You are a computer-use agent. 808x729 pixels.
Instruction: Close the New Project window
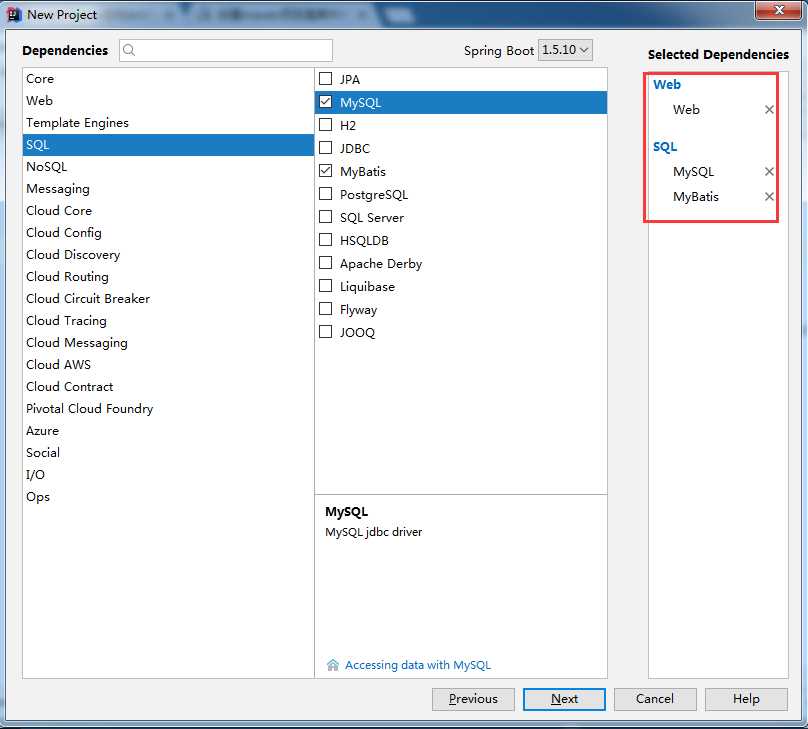(x=779, y=10)
